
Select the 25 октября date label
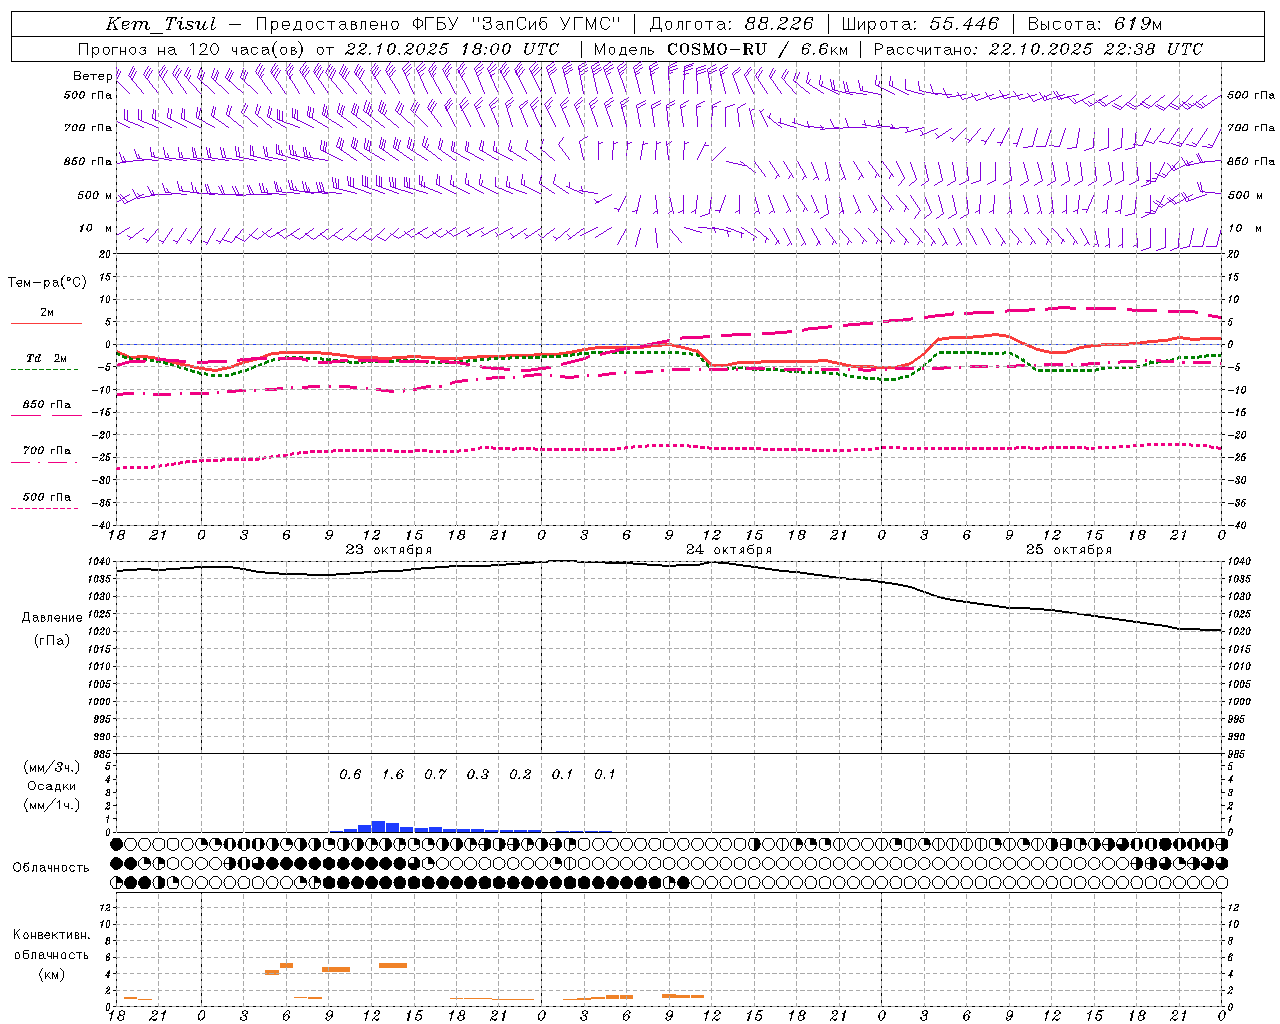[x=1069, y=550]
